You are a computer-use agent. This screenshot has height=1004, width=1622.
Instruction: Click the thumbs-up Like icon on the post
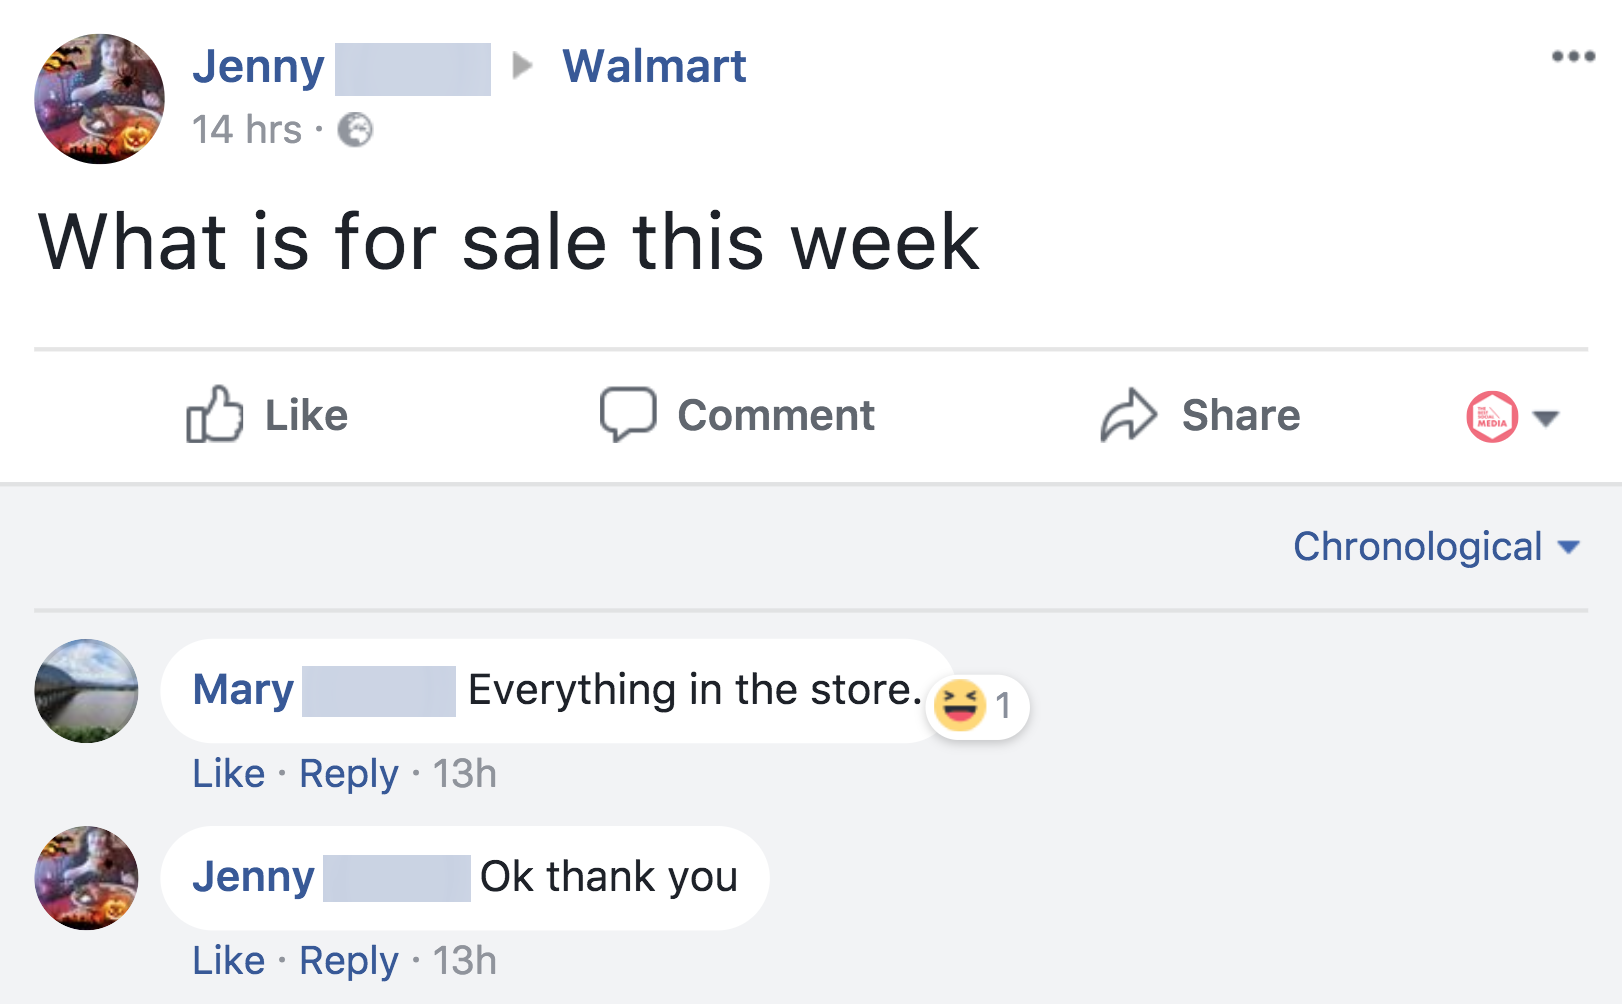[214, 414]
